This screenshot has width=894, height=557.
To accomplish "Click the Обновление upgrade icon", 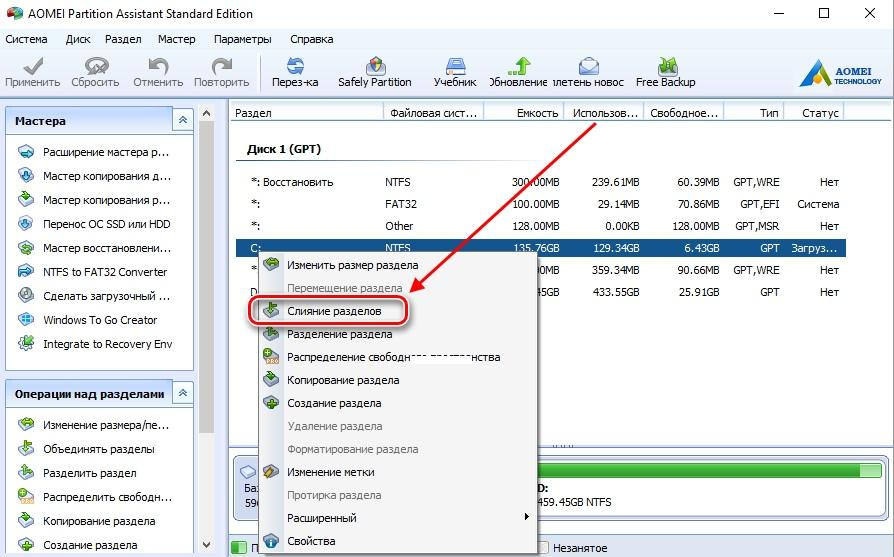I will click(x=519, y=66).
